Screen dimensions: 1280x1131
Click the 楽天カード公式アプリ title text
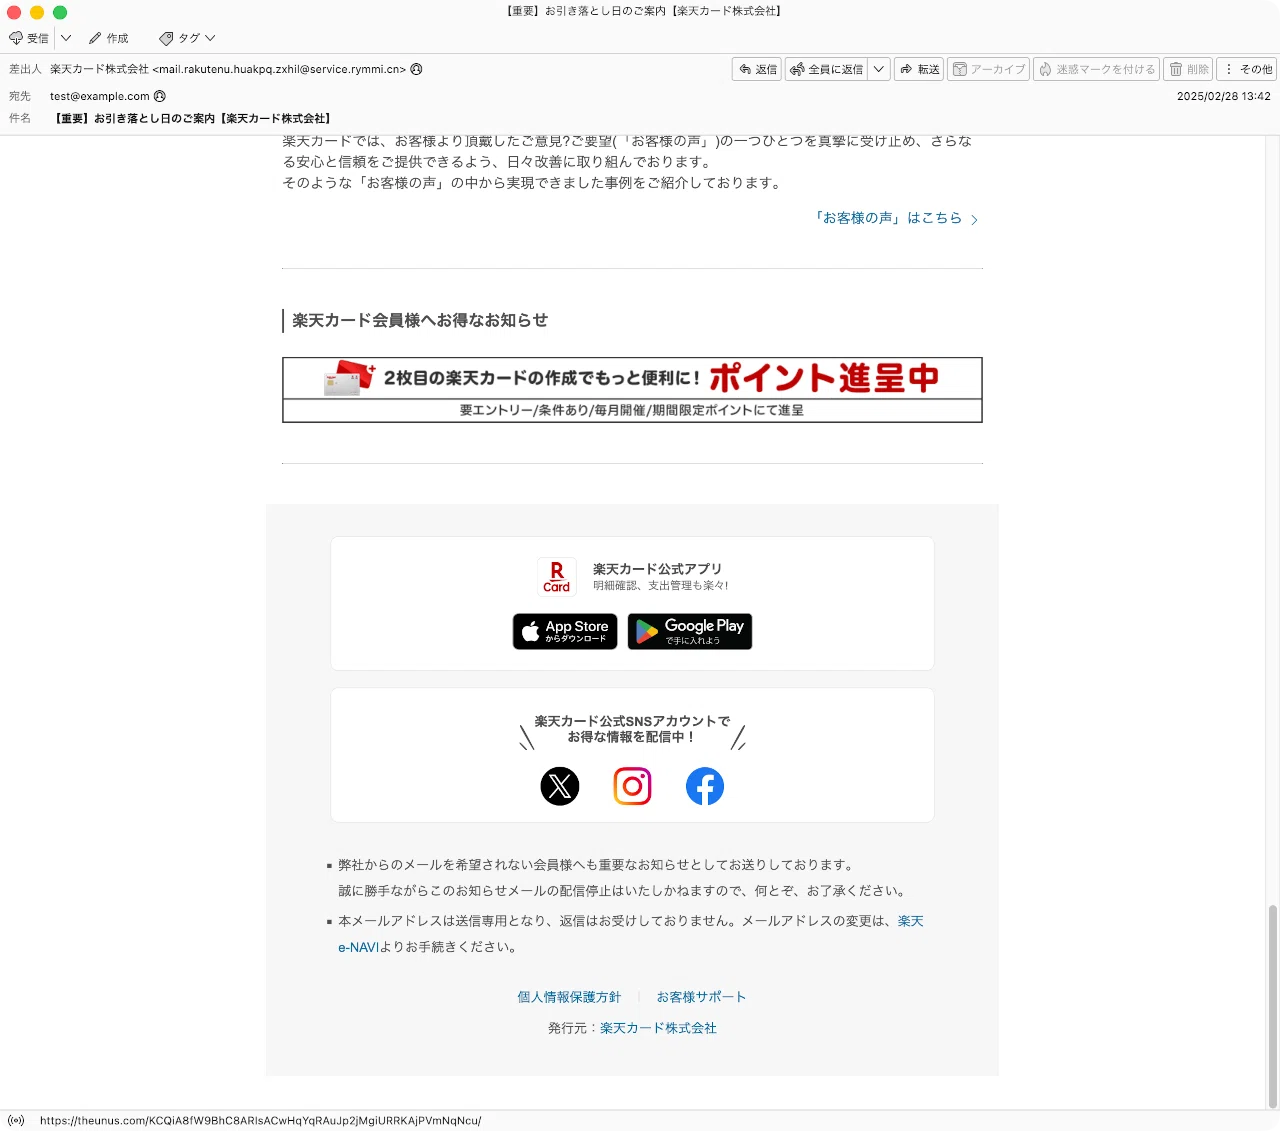(x=657, y=568)
